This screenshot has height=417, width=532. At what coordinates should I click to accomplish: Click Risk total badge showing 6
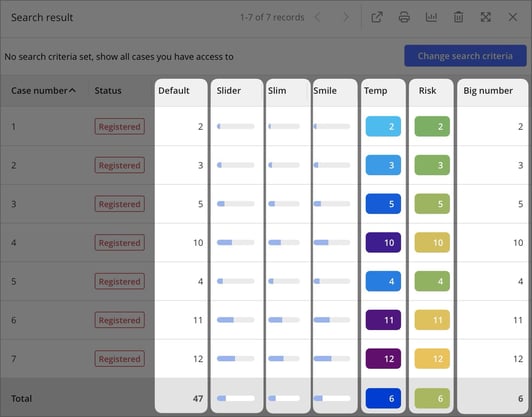tap(432, 398)
